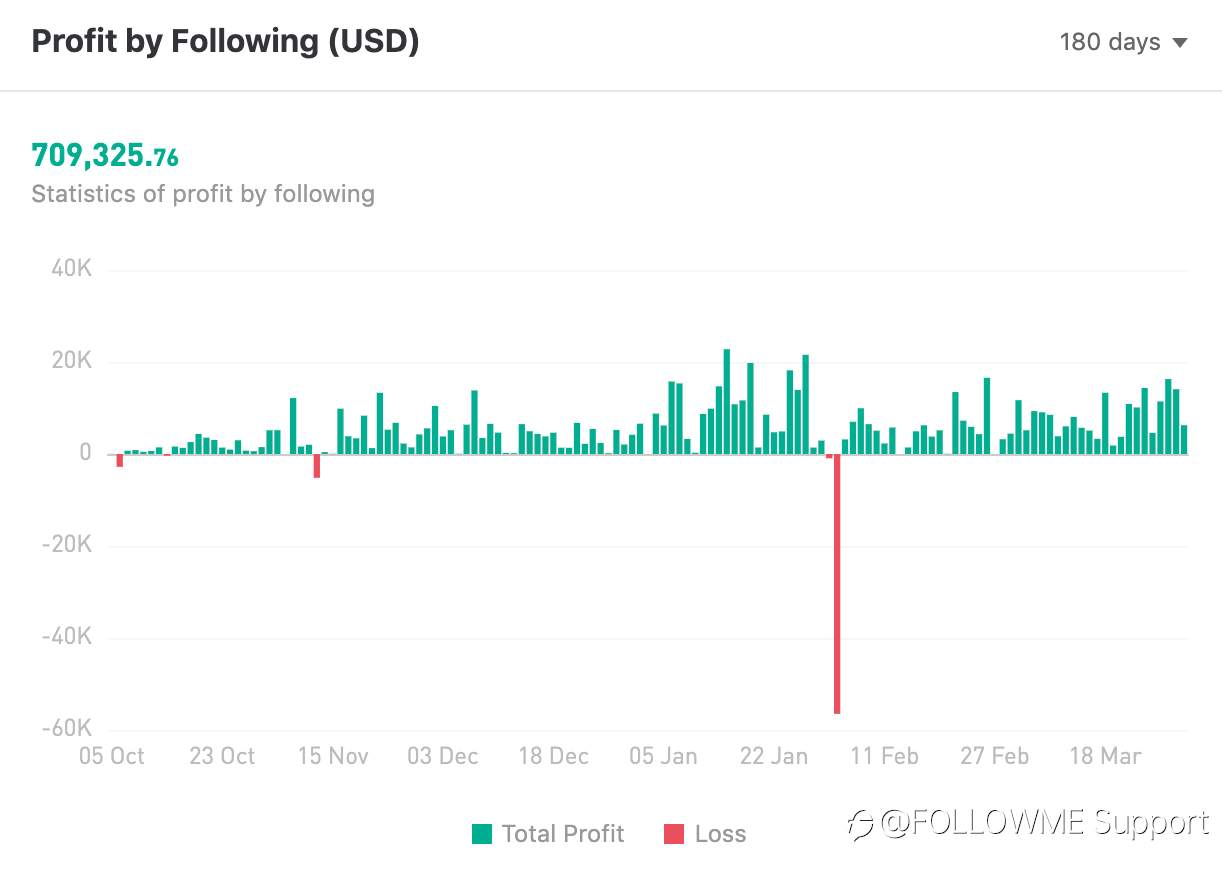Screen dimensions: 1222x874
Task: Click the Total Profit legend label
Action: tap(563, 833)
